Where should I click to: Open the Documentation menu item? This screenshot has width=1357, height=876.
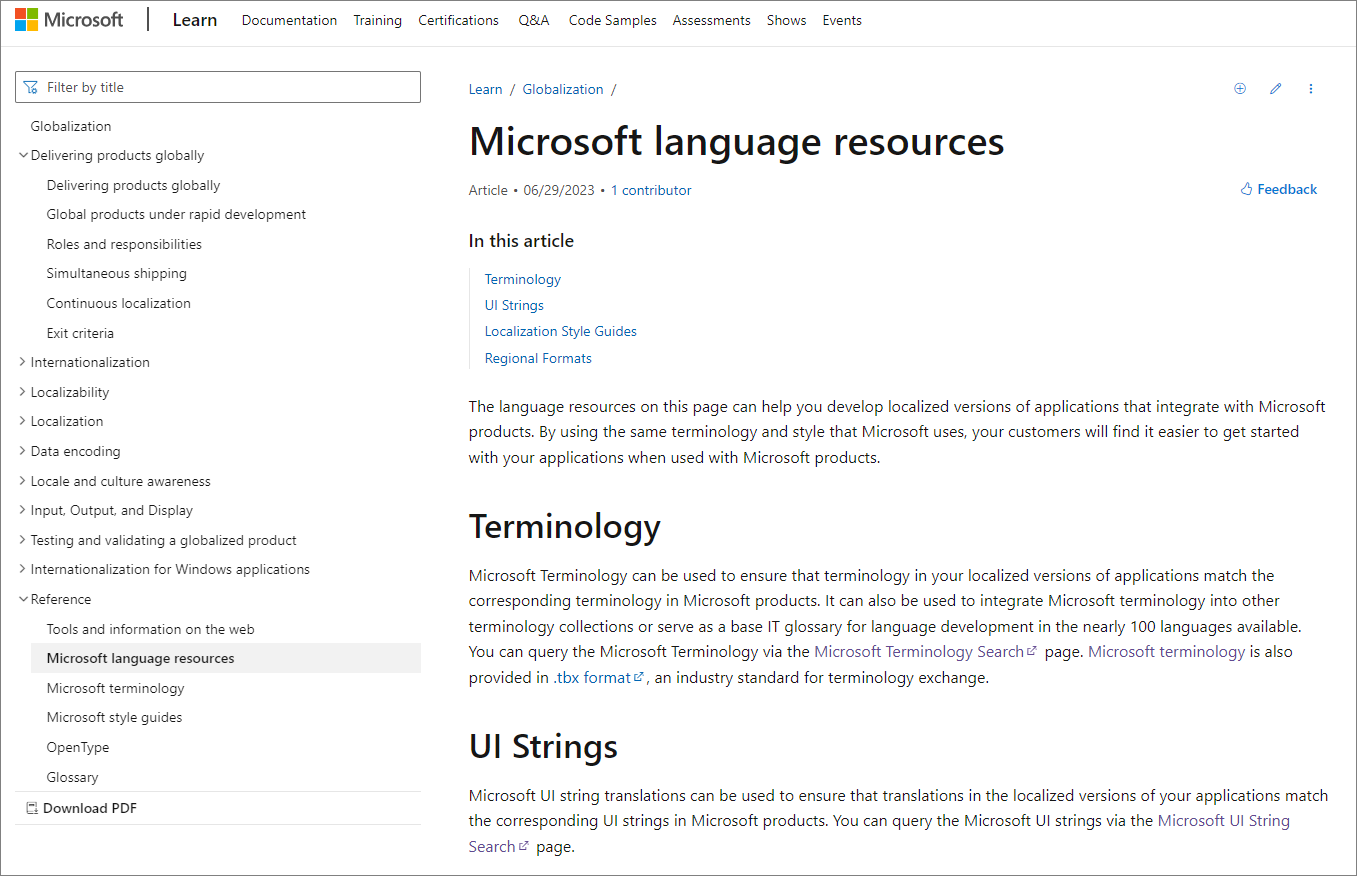pyautogui.click(x=289, y=20)
